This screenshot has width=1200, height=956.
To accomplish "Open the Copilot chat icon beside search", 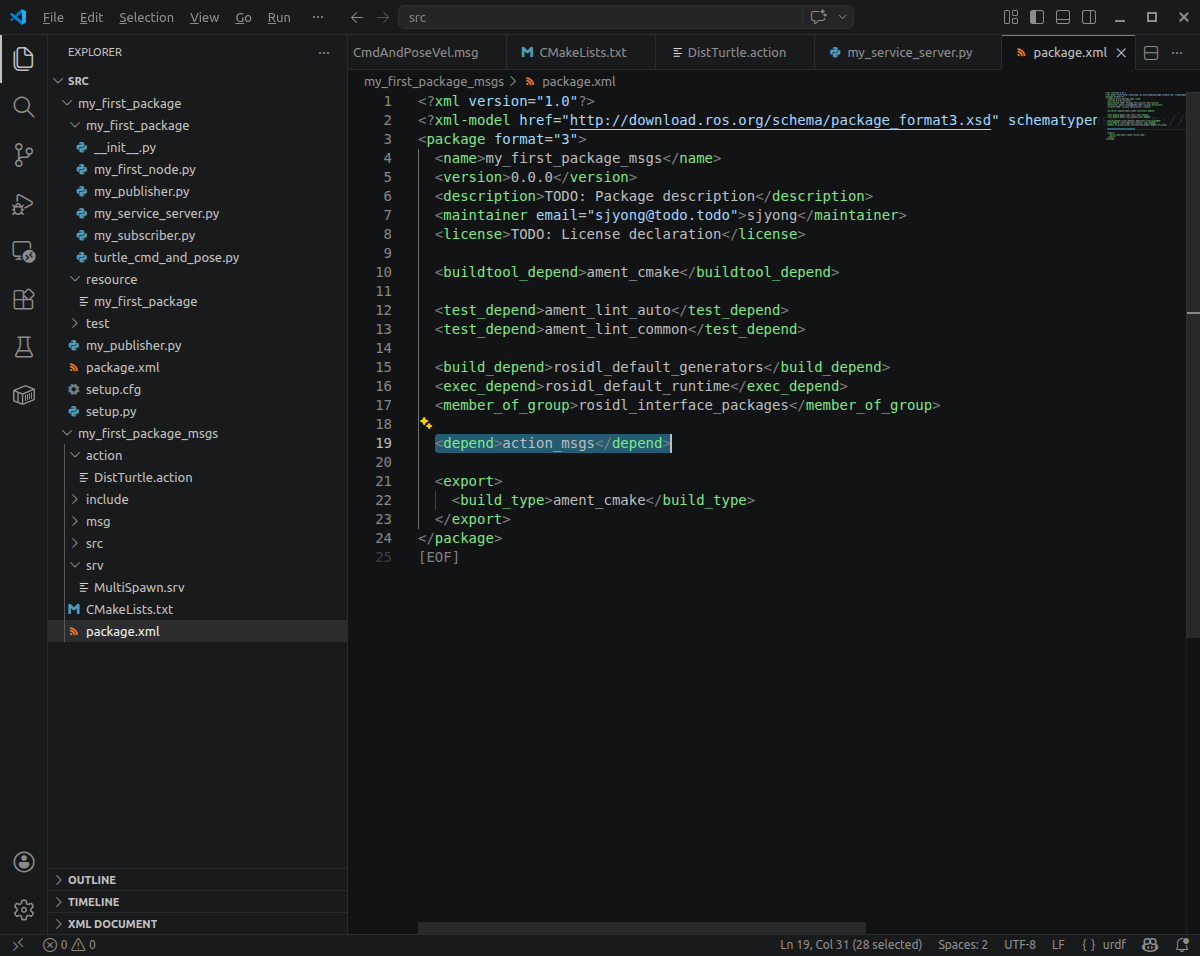I will (817, 17).
